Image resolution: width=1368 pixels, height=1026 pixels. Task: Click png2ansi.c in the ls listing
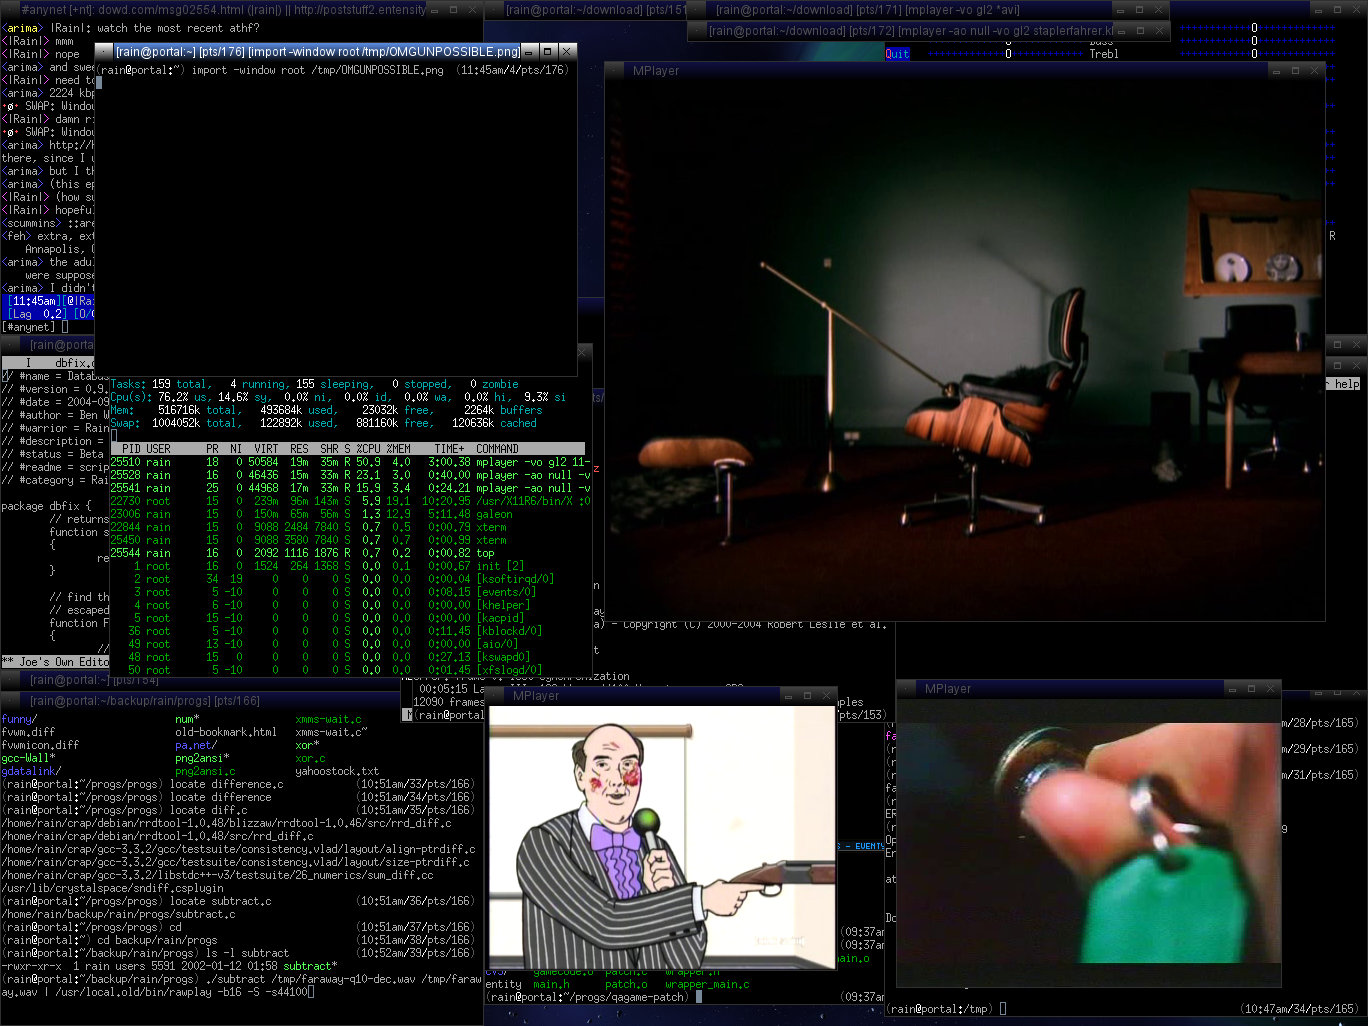click(205, 771)
